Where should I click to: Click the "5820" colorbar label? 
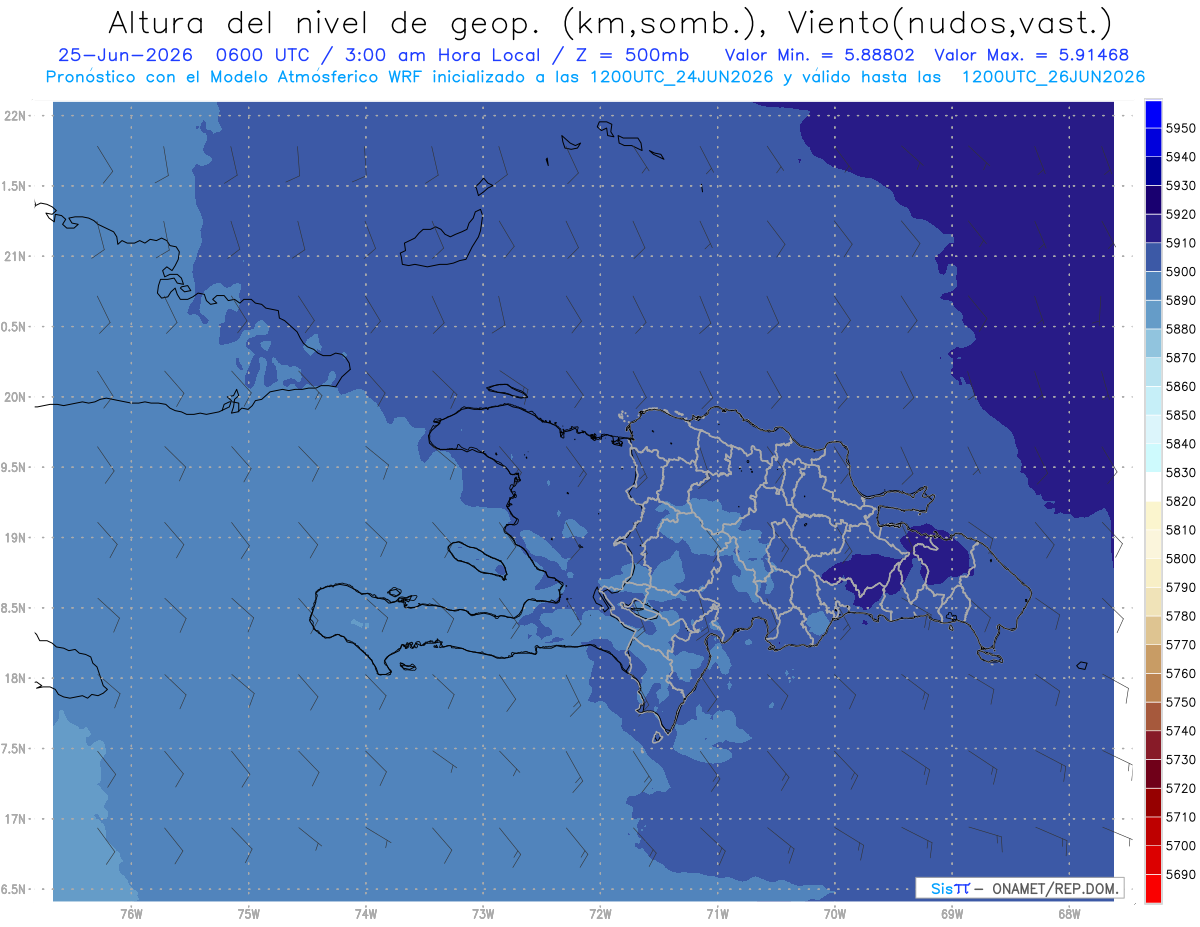[1181, 501]
